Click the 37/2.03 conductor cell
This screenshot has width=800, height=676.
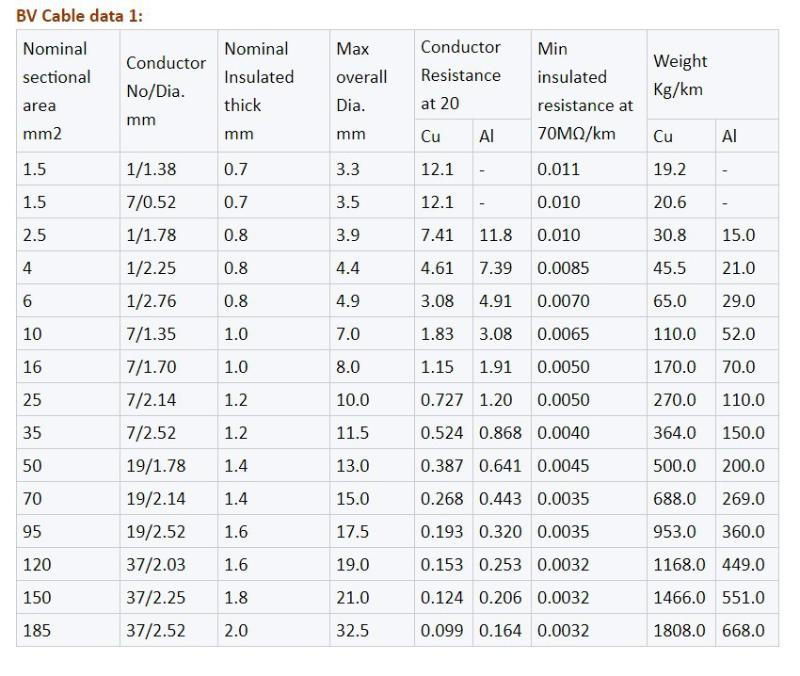point(155,565)
